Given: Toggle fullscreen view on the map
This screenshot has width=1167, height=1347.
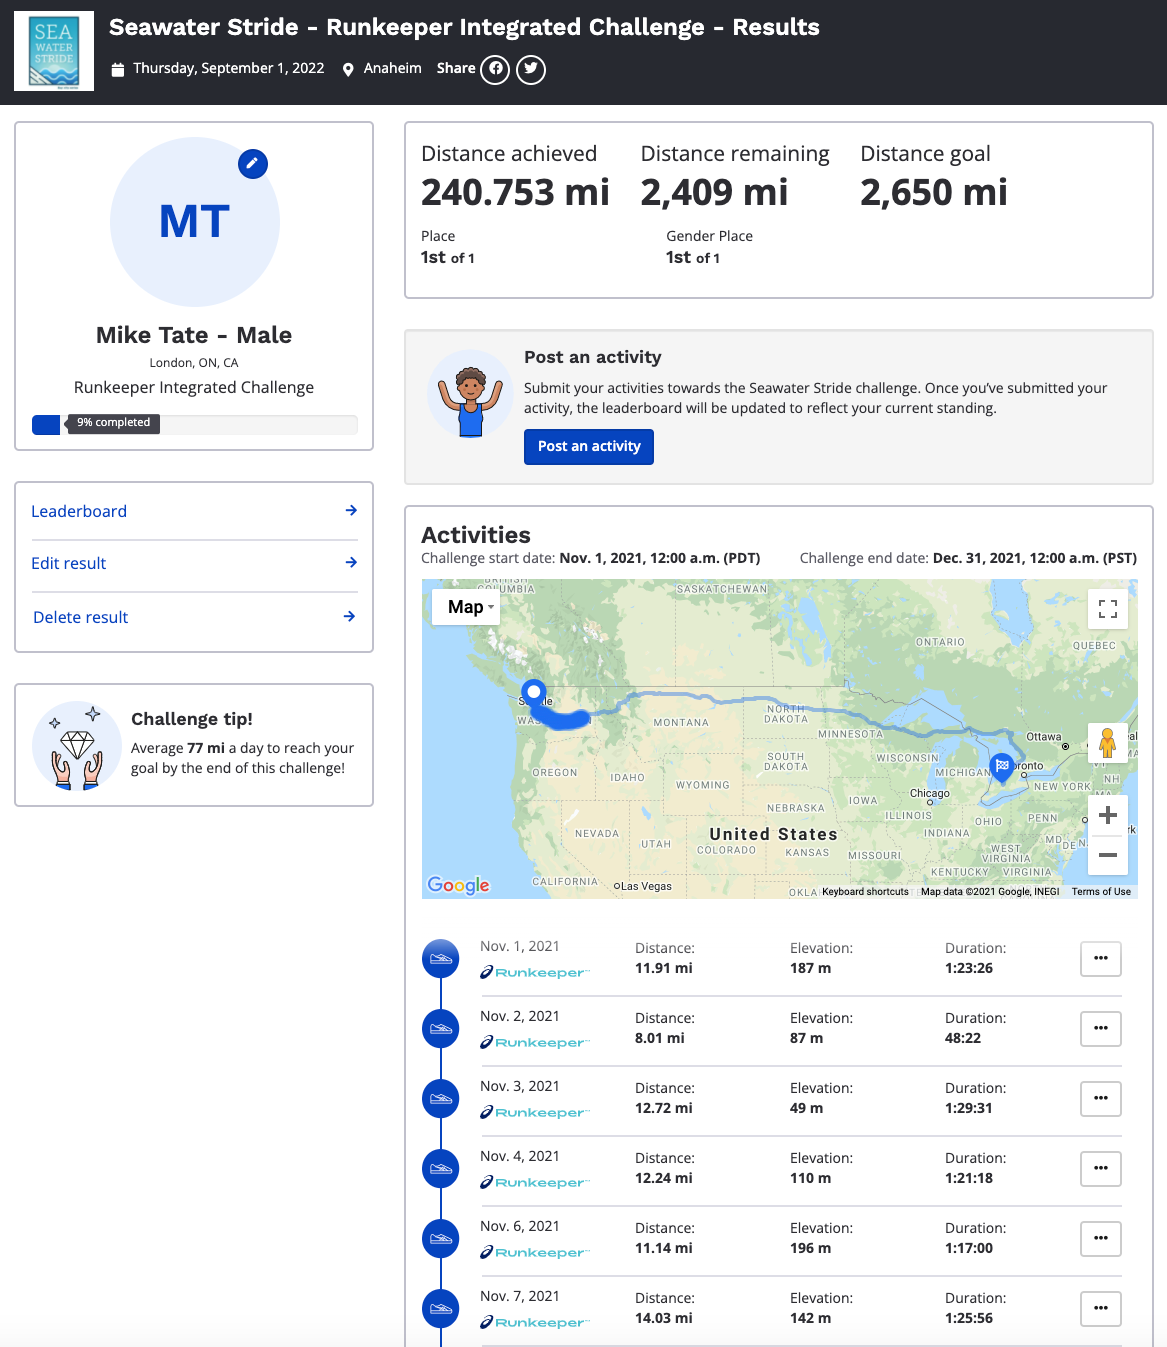Looking at the screenshot, I should 1107,609.
